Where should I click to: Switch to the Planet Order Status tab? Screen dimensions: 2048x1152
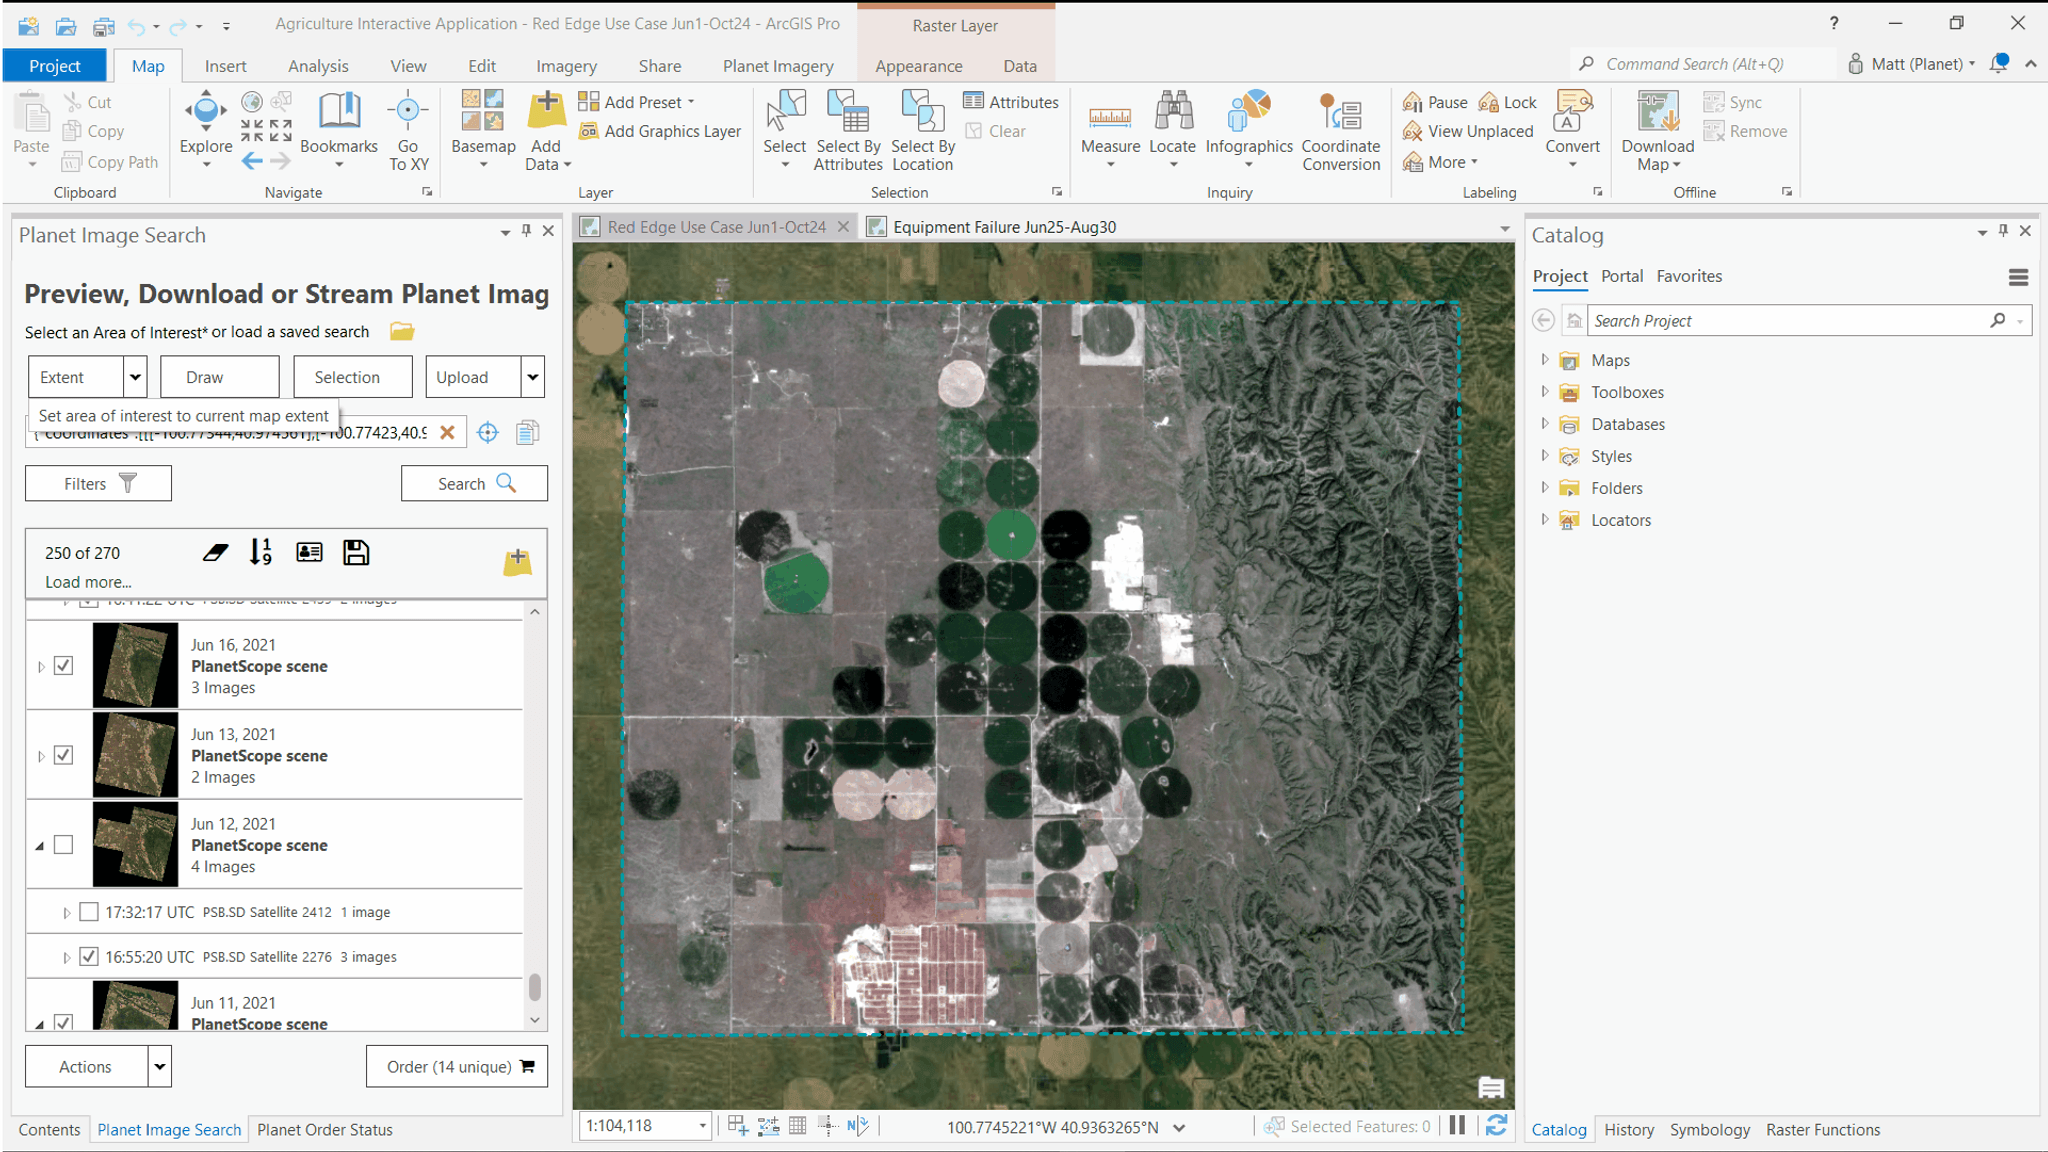[325, 1129]
